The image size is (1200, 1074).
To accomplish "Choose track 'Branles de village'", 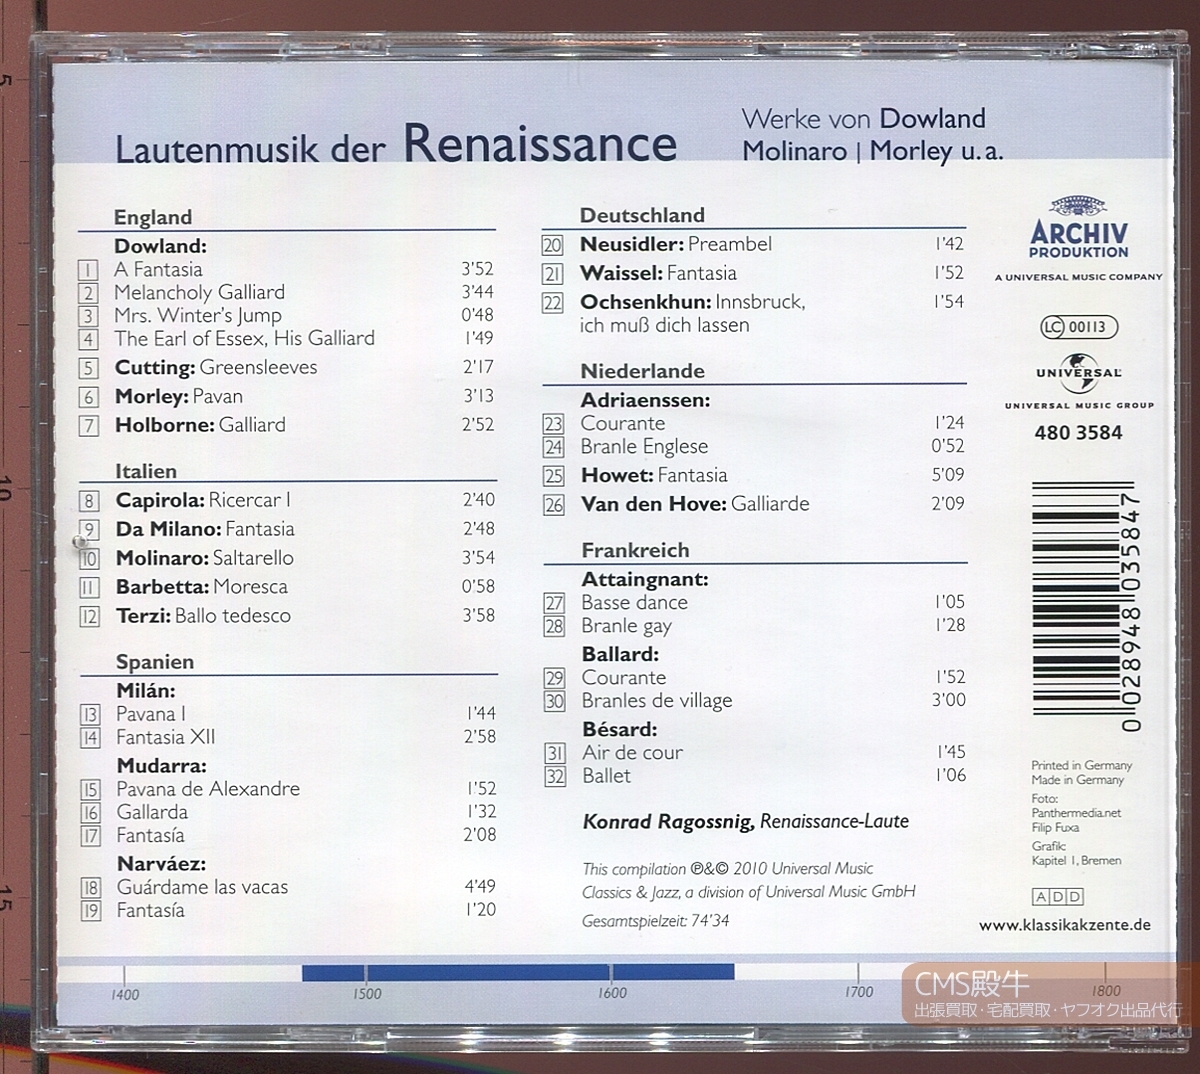I will tap(657, 701).
